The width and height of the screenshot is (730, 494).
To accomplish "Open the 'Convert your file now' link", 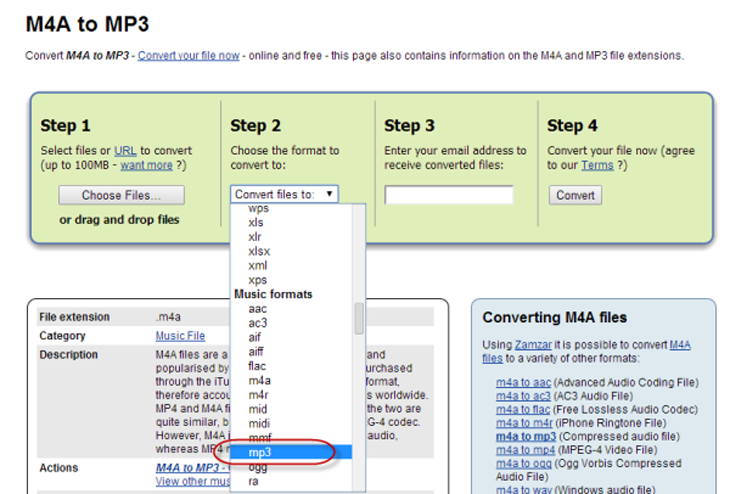I will [189, 55].
